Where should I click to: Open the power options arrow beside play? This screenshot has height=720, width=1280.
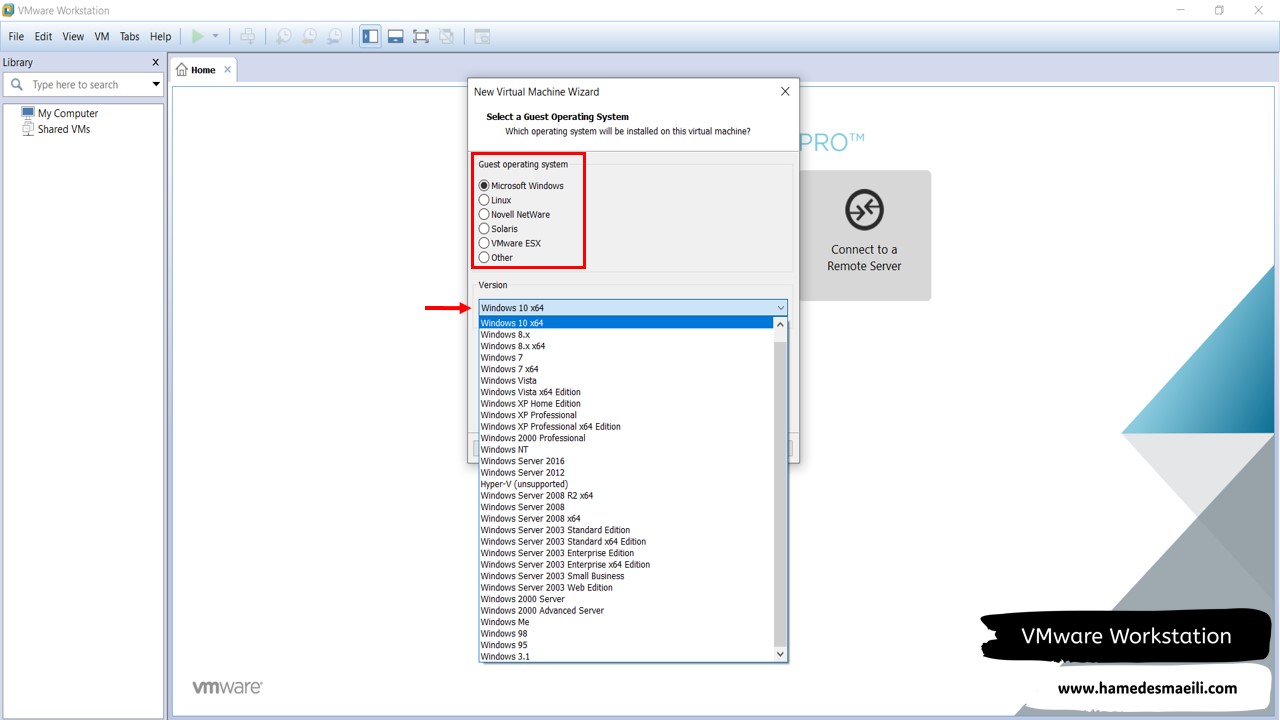(x=215, y=36)
